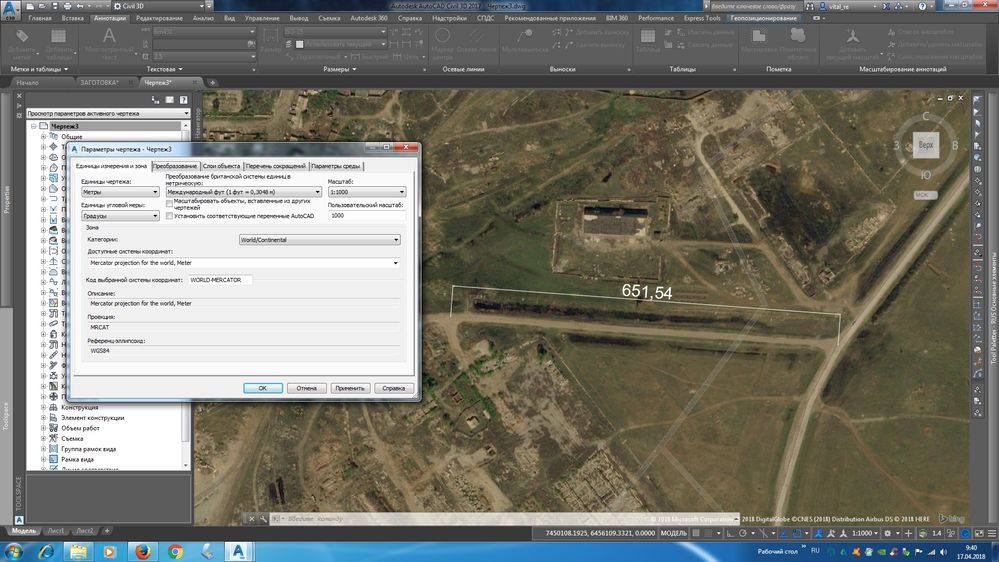This screenshot has height=562, width=999.
Task: Open Firefox from the Windows taskbar
Action: pyautogui.click(x=143, y=551)
